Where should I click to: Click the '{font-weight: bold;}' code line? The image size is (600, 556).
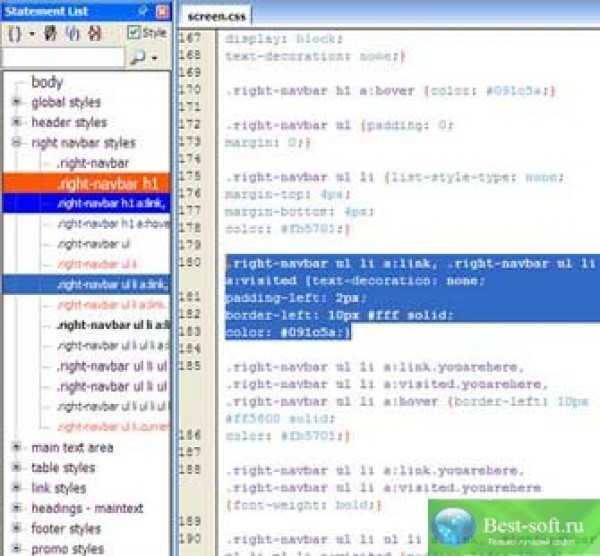point(304,505)
